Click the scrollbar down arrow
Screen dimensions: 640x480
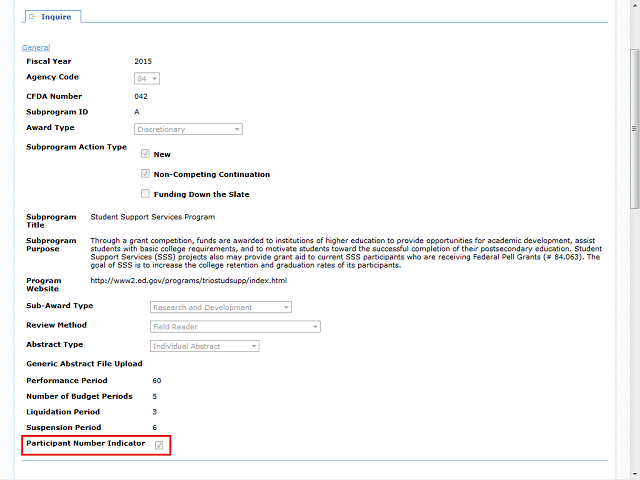point(634,475)
